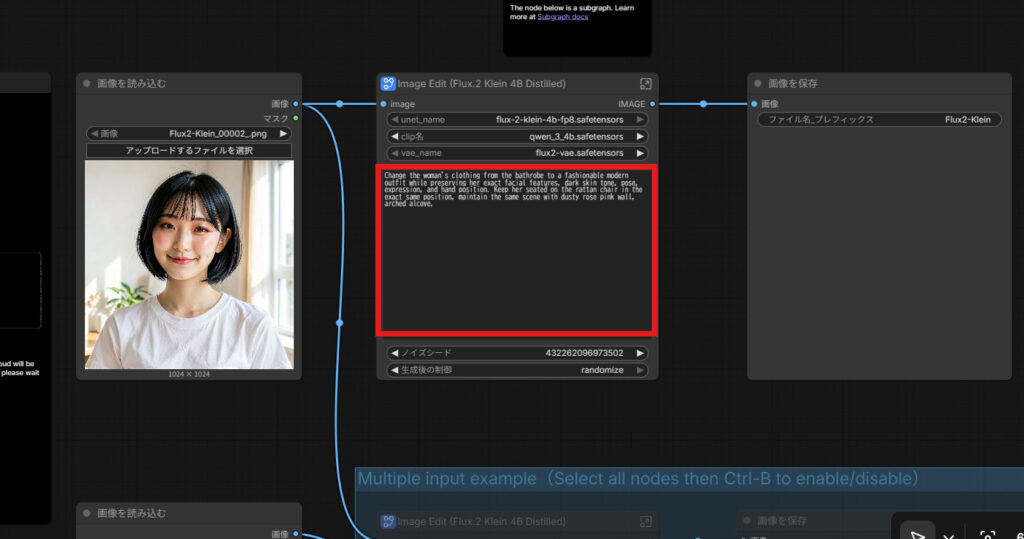Open the 生成後の制御 randomize dropdown
This screenshot has width=1024, height=539.
pyautogui.click(x=517, y=370)
